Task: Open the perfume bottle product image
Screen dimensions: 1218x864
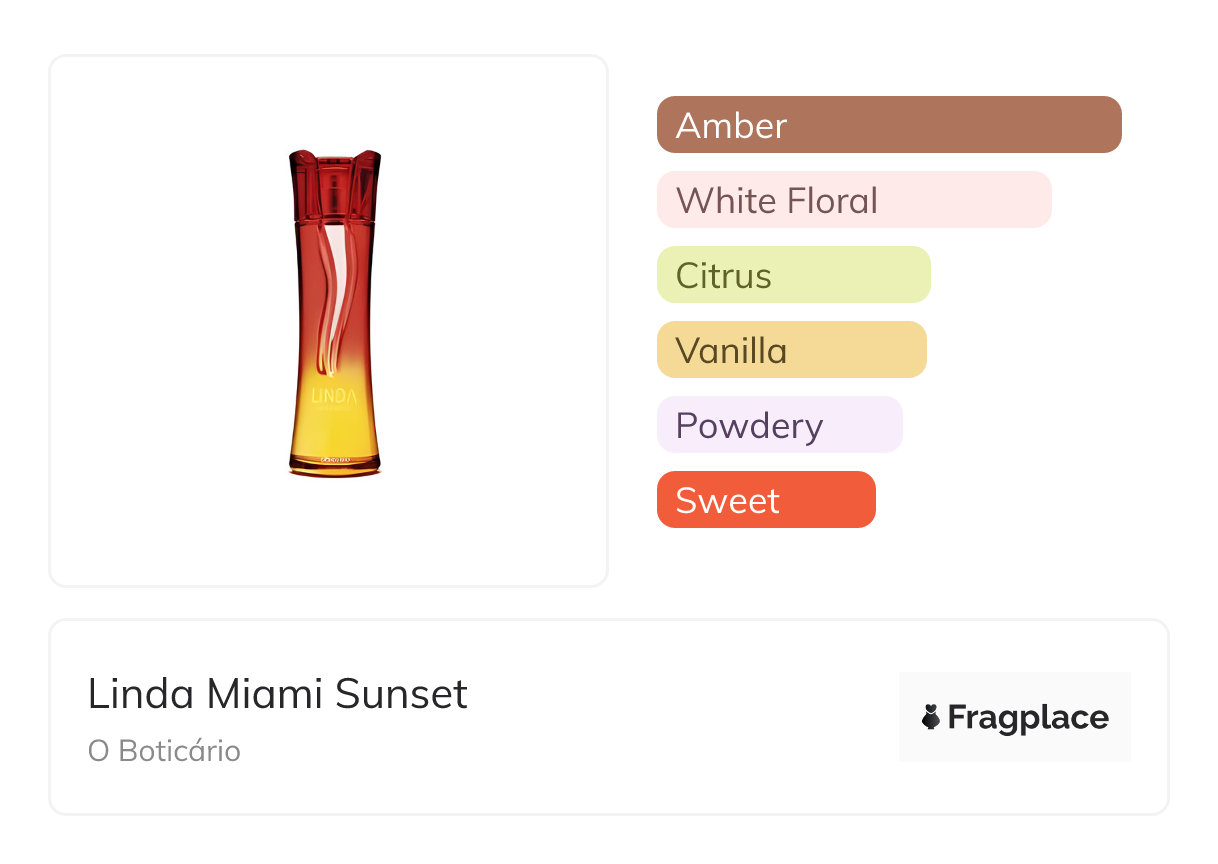Action: (x=335, y=313)
